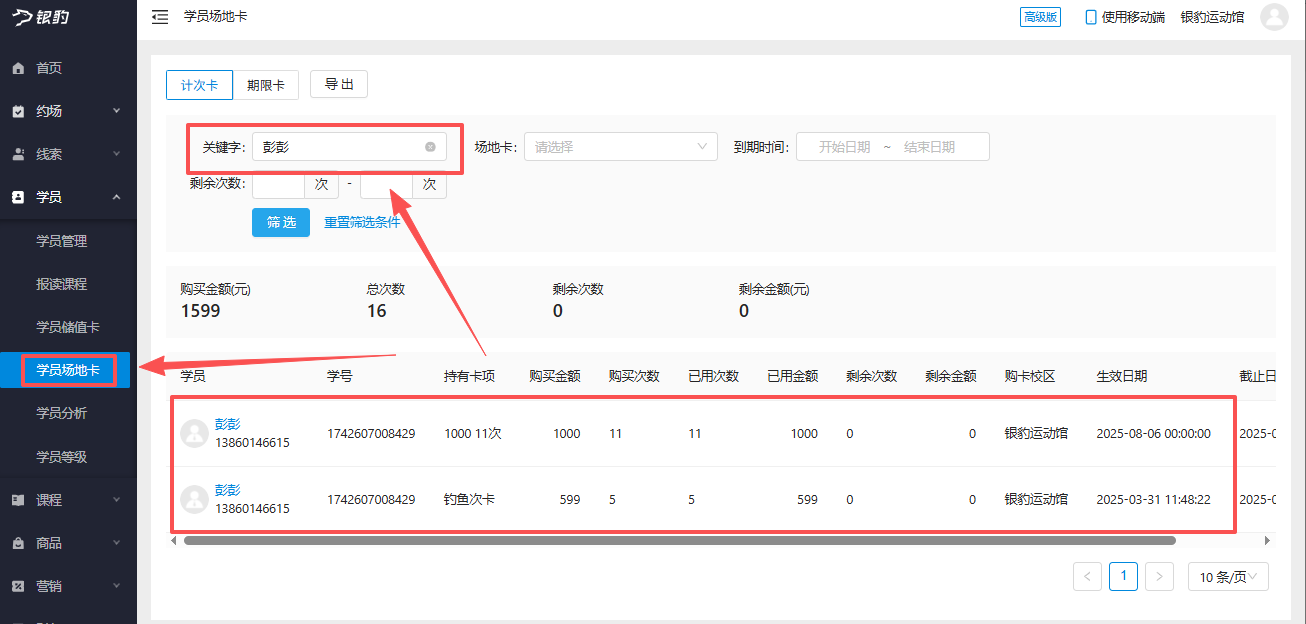
Task: Open the 10条/页 page size dropdown
Action: tap(1228, 576)
